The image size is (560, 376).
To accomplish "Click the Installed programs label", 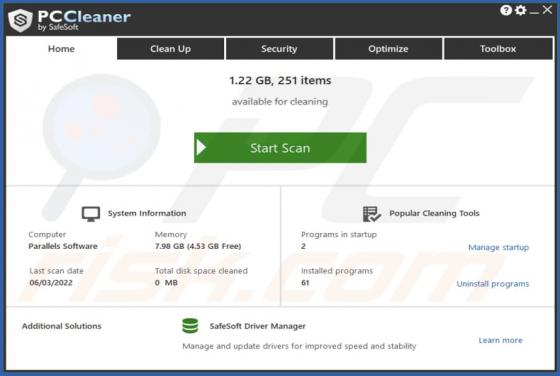I will point(337,271).
